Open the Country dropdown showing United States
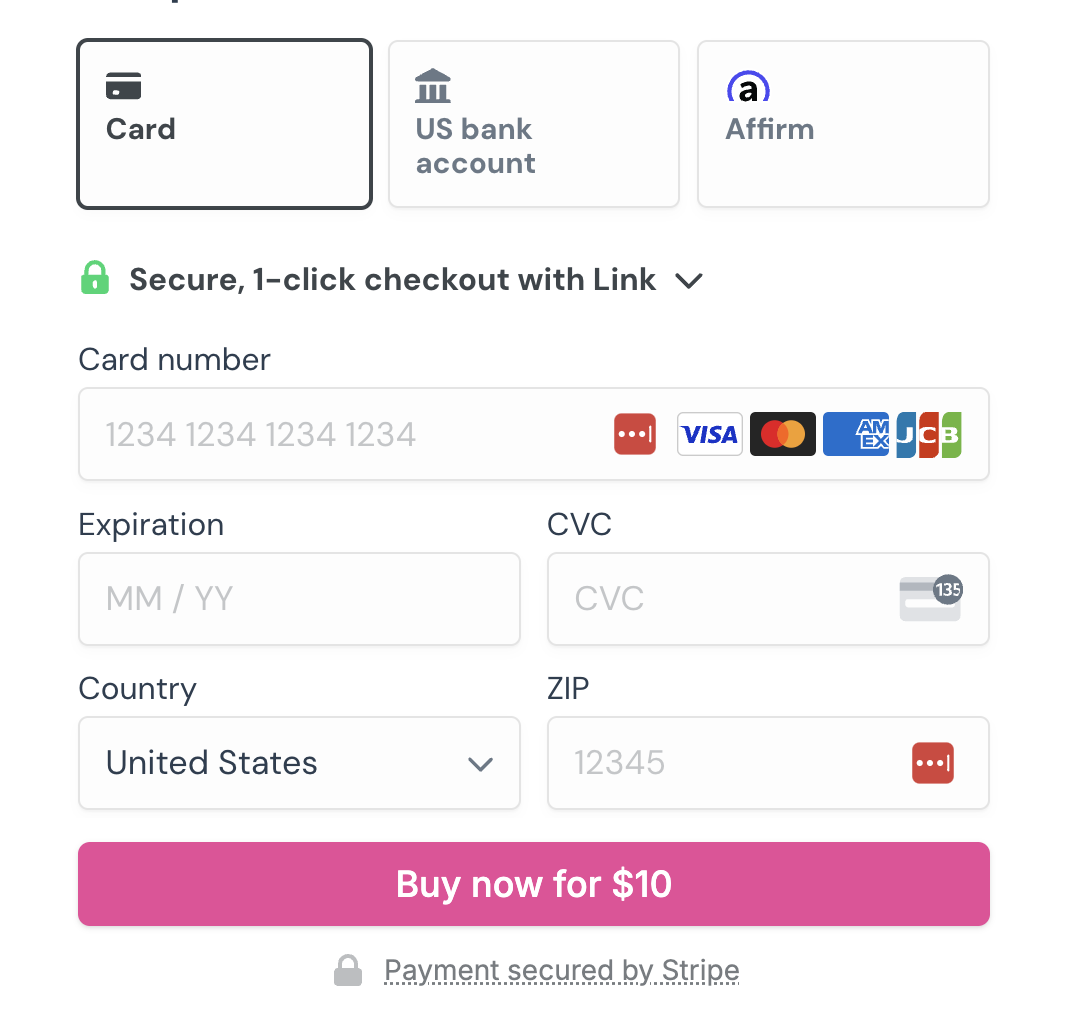The width and height of the screenshot is (1076, 1016). coord(299,763)
